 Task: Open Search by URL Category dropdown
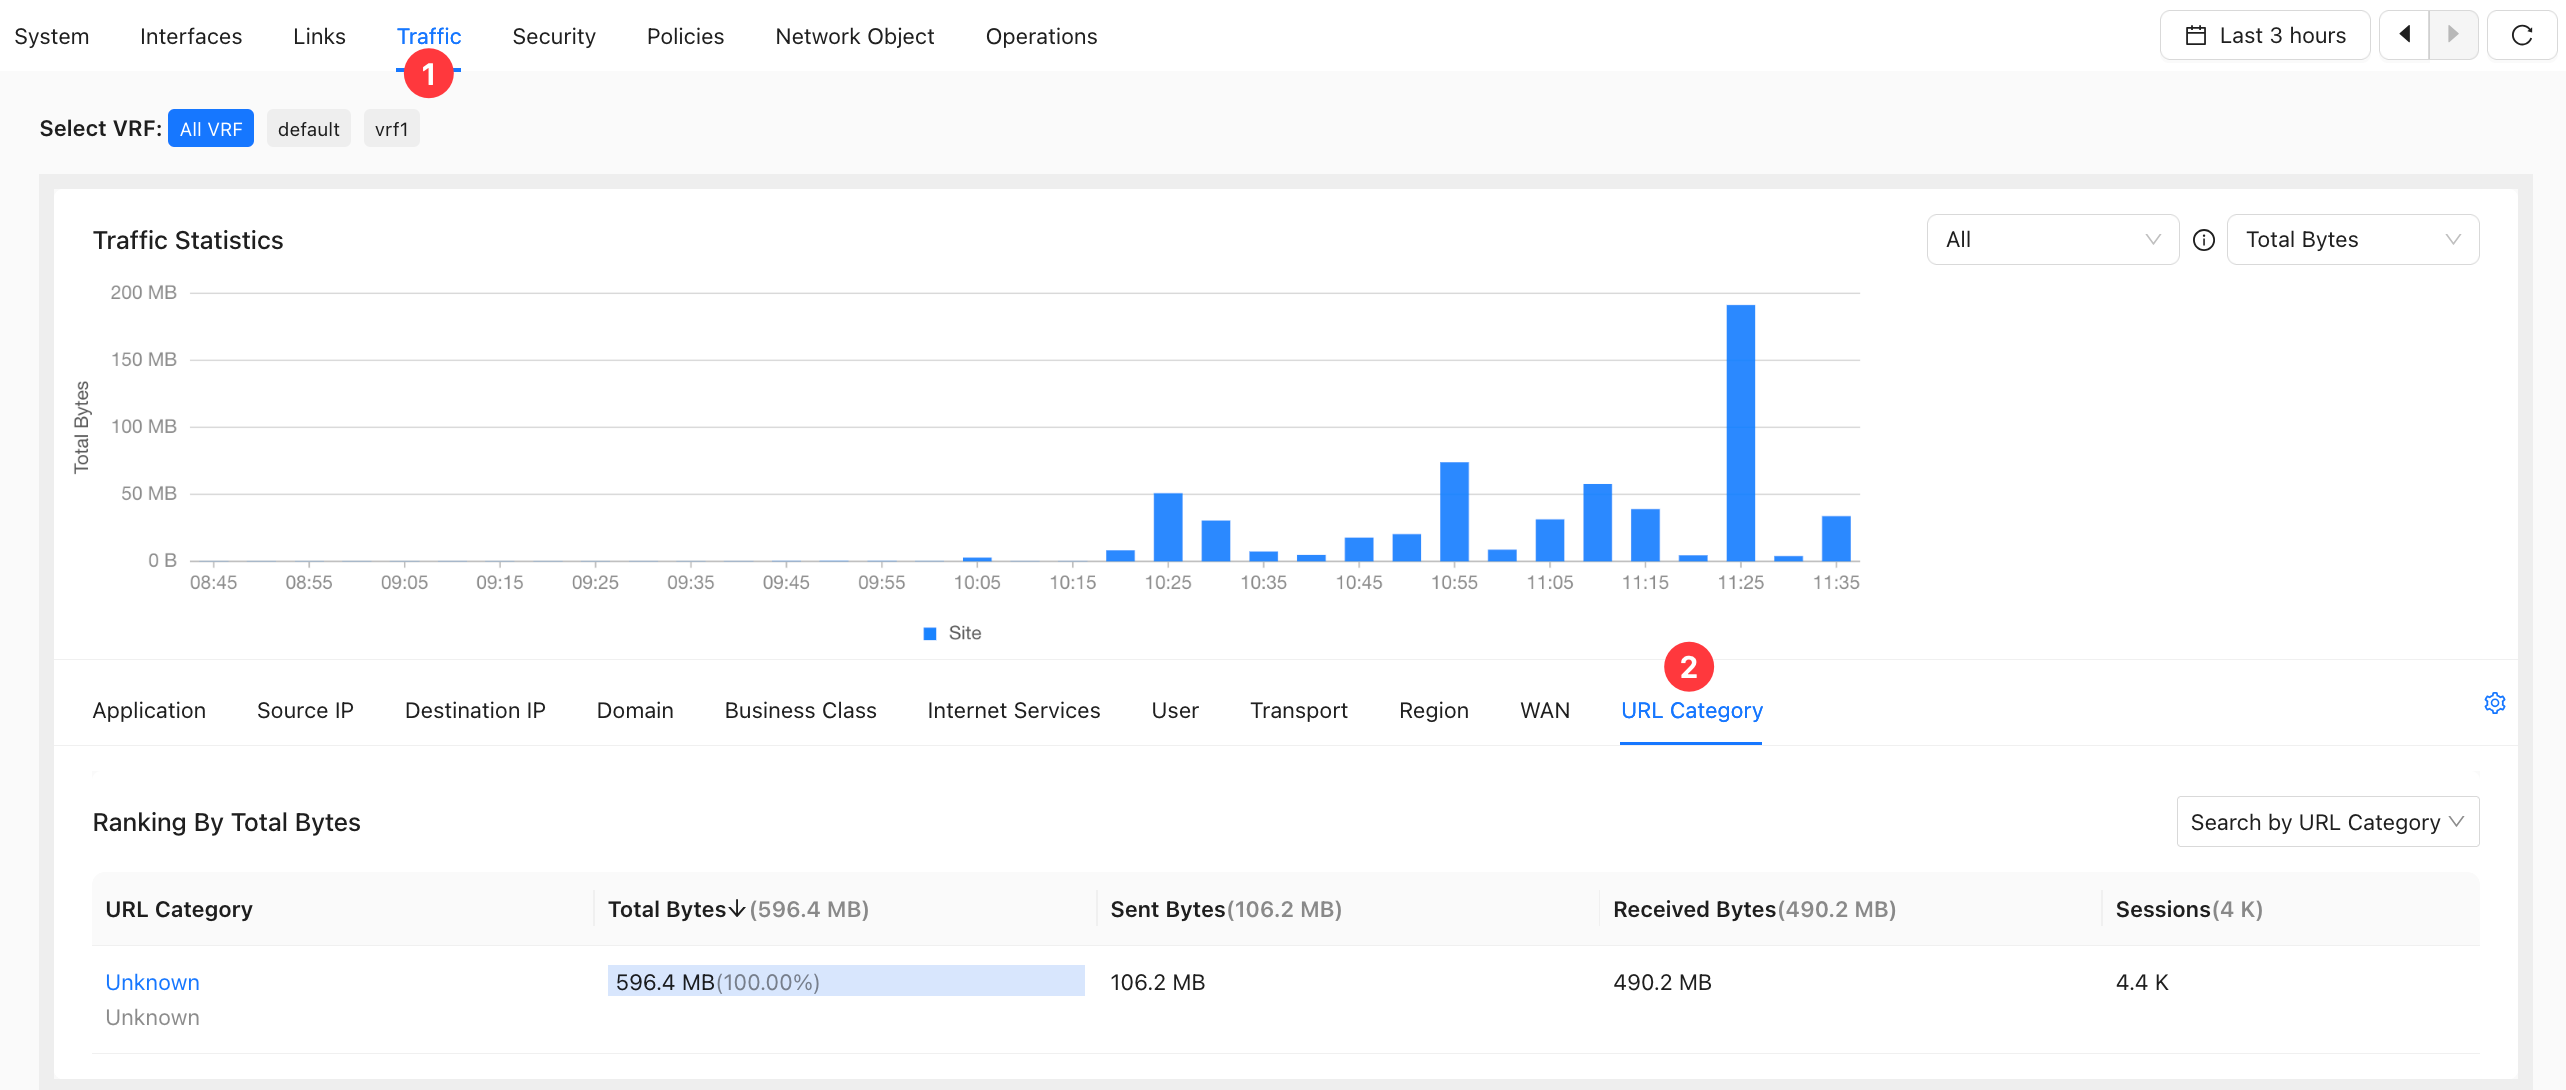tap(2328, 822)
